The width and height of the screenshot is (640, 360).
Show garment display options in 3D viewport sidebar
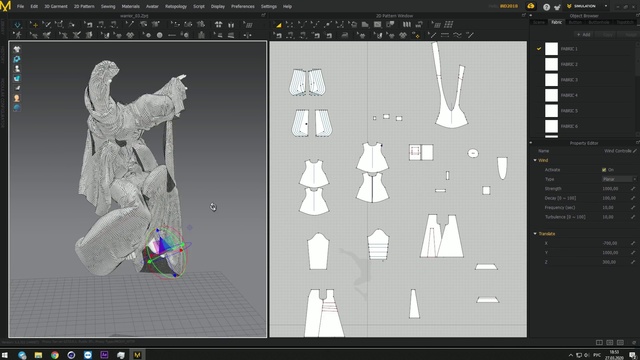[x=17, y=49]
